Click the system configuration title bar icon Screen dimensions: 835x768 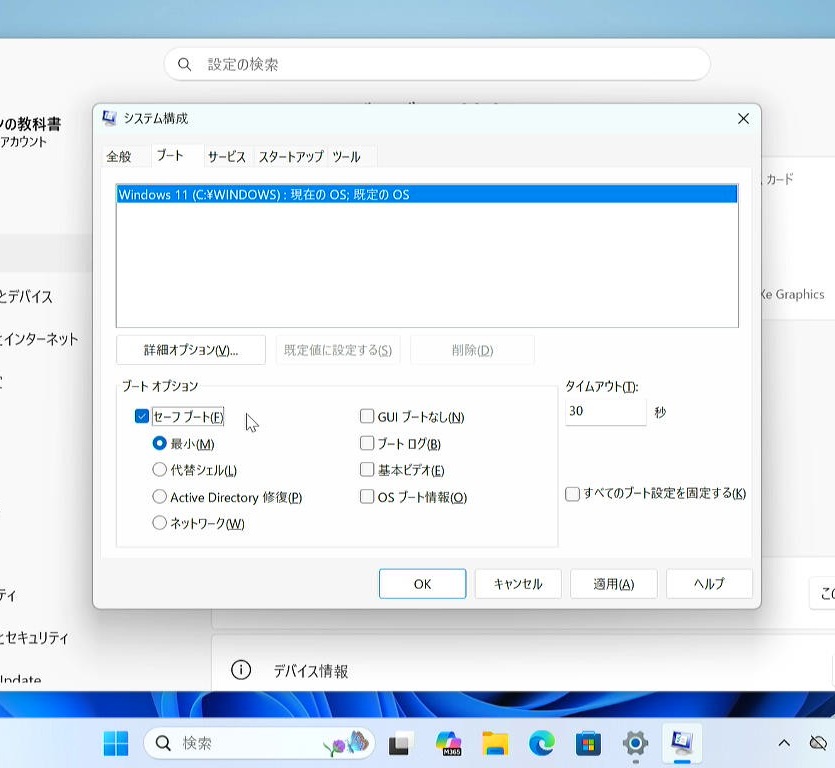[x=109, y=118]
